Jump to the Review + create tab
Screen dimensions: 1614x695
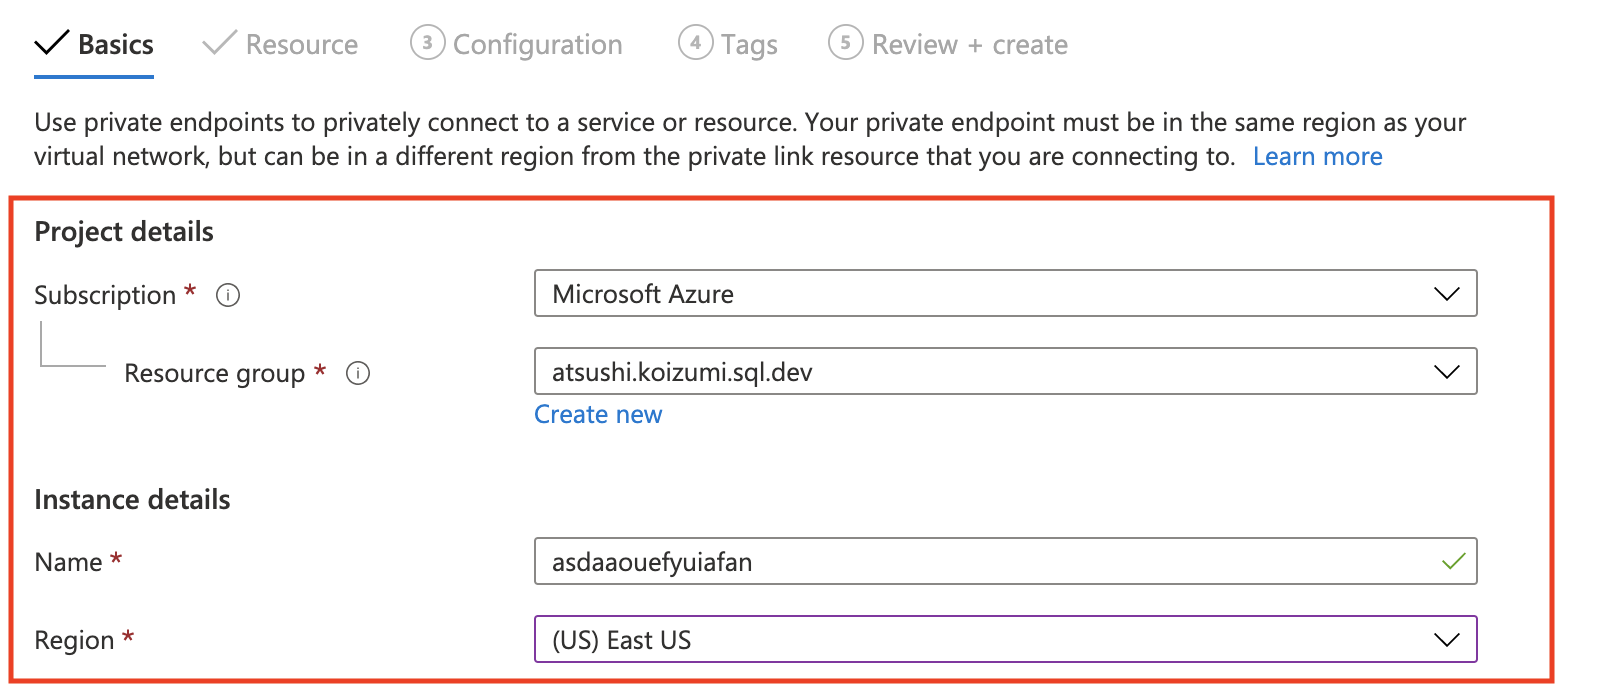969,45
